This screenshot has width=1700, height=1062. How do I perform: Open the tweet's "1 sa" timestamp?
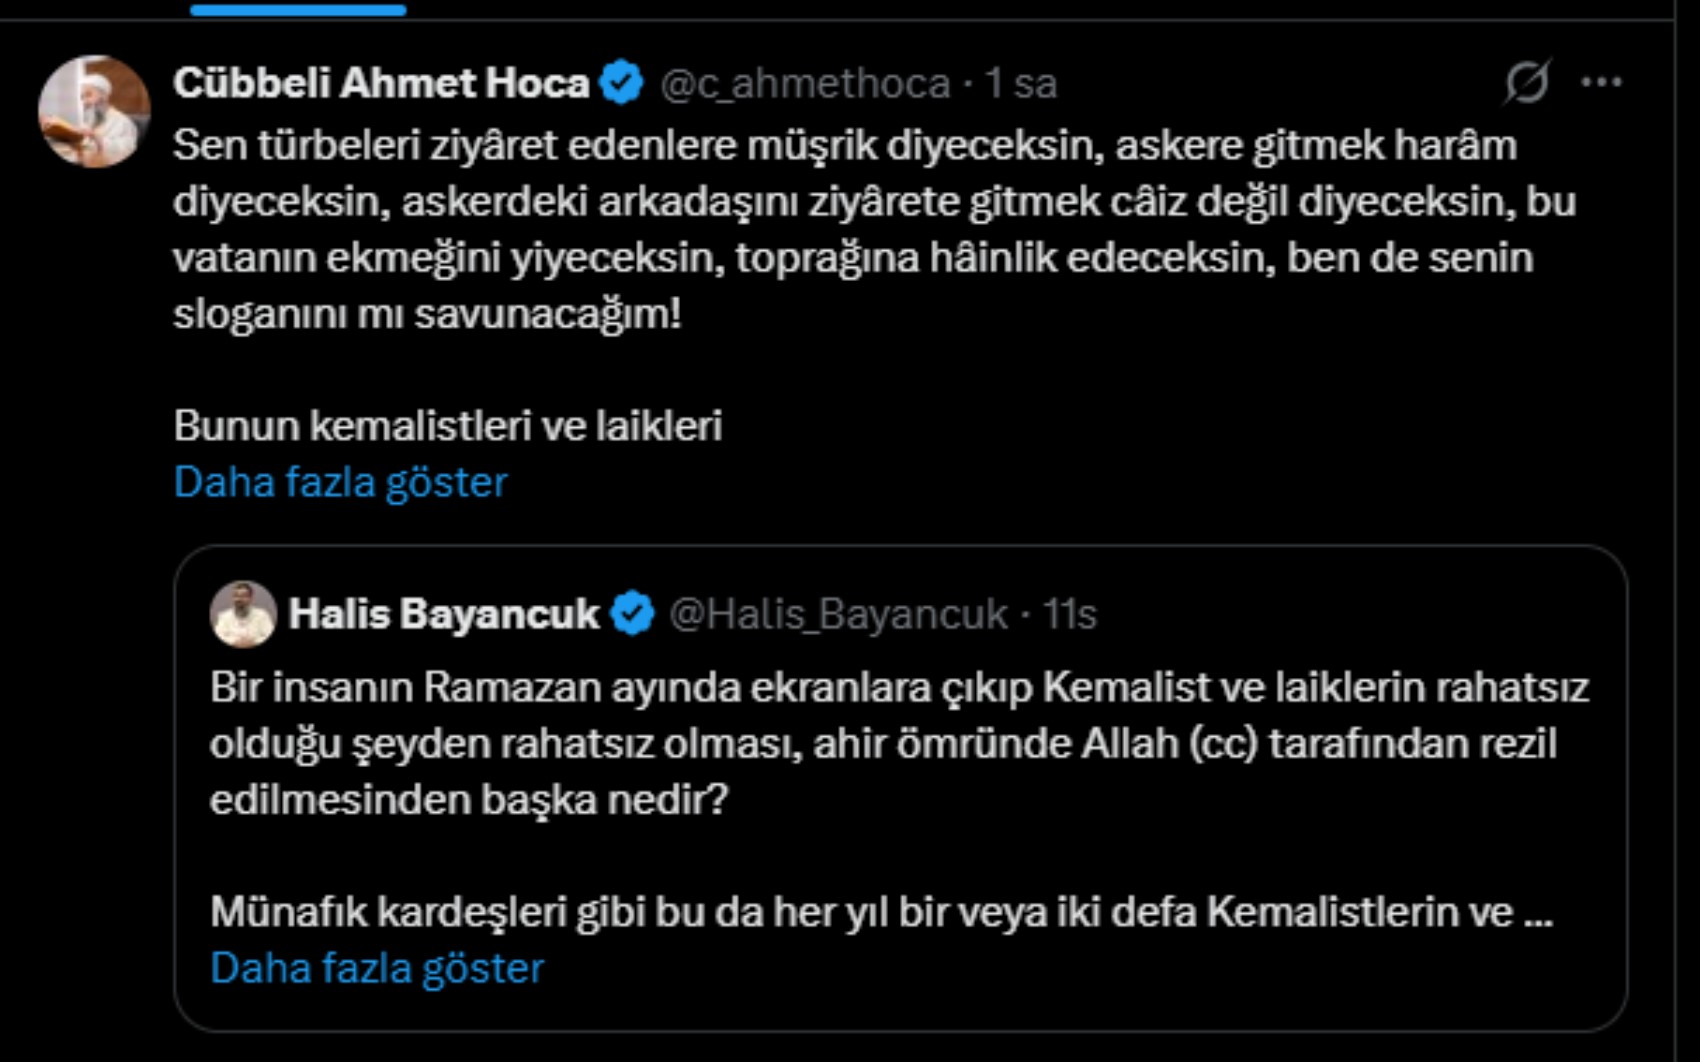1021,84
